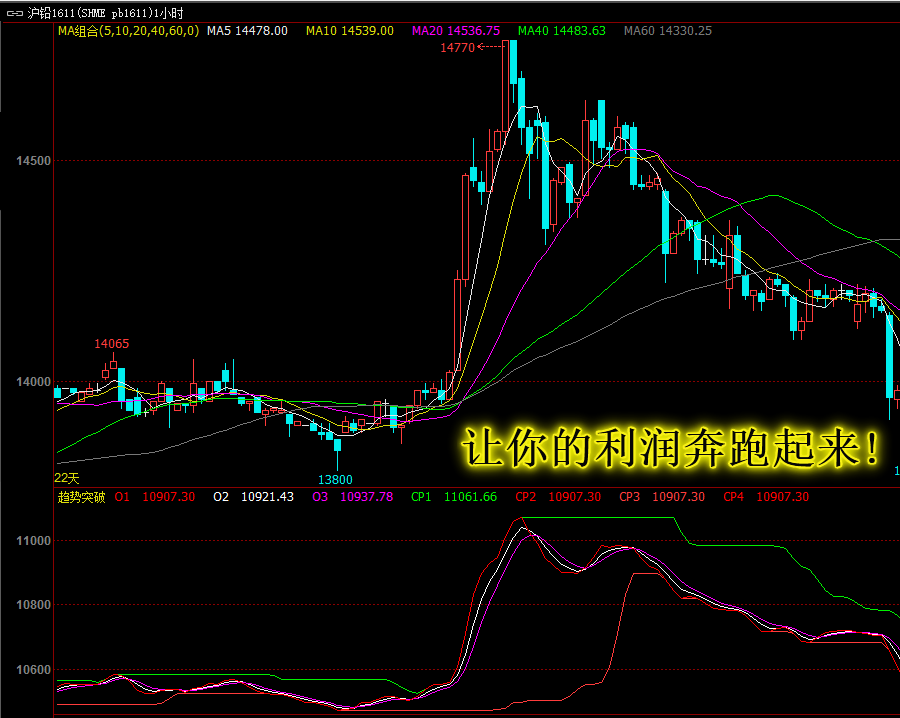The height and width of the screenshot is (718, 900).
Task: Select the O1 10907.30 value
Action: (155, 497)
